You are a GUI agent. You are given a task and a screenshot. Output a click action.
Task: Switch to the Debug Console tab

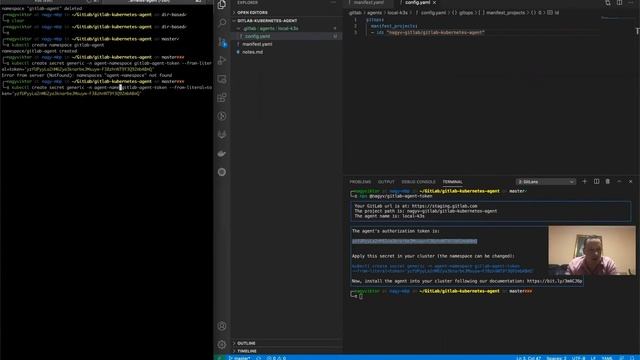pos(418,182)
